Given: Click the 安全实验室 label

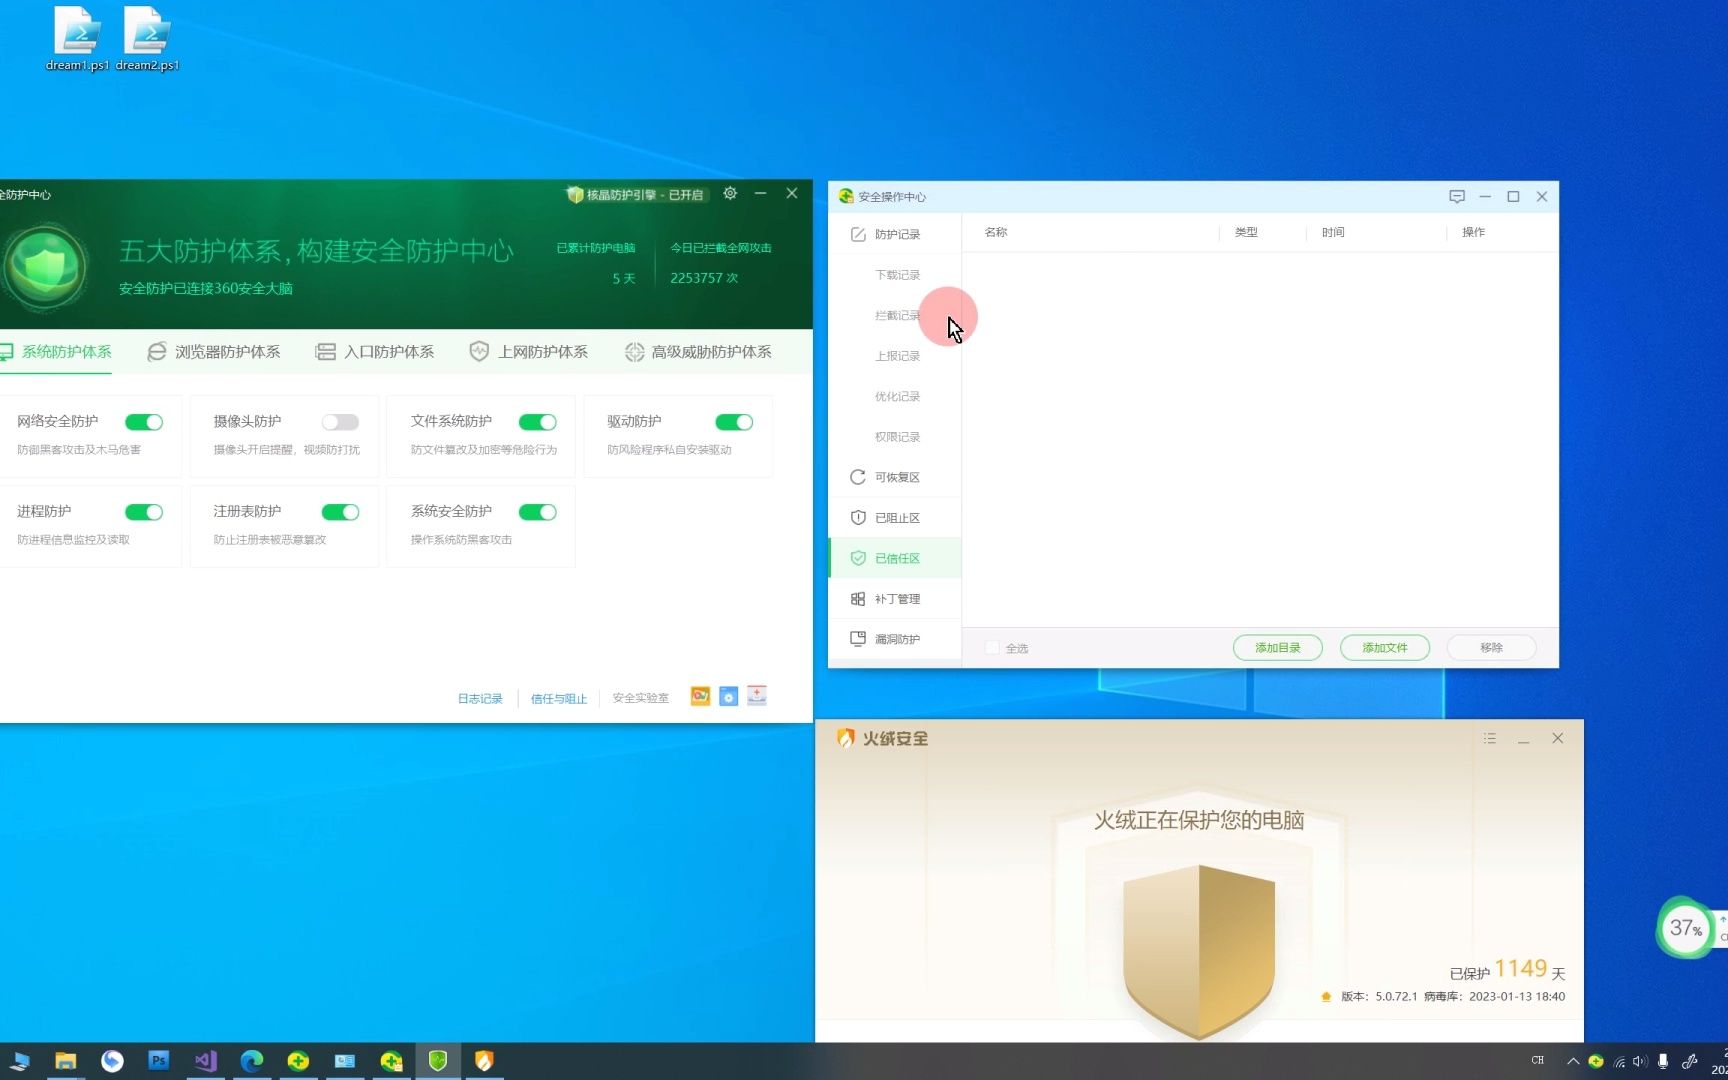Looking at the screenshot, I should [641, 698].
